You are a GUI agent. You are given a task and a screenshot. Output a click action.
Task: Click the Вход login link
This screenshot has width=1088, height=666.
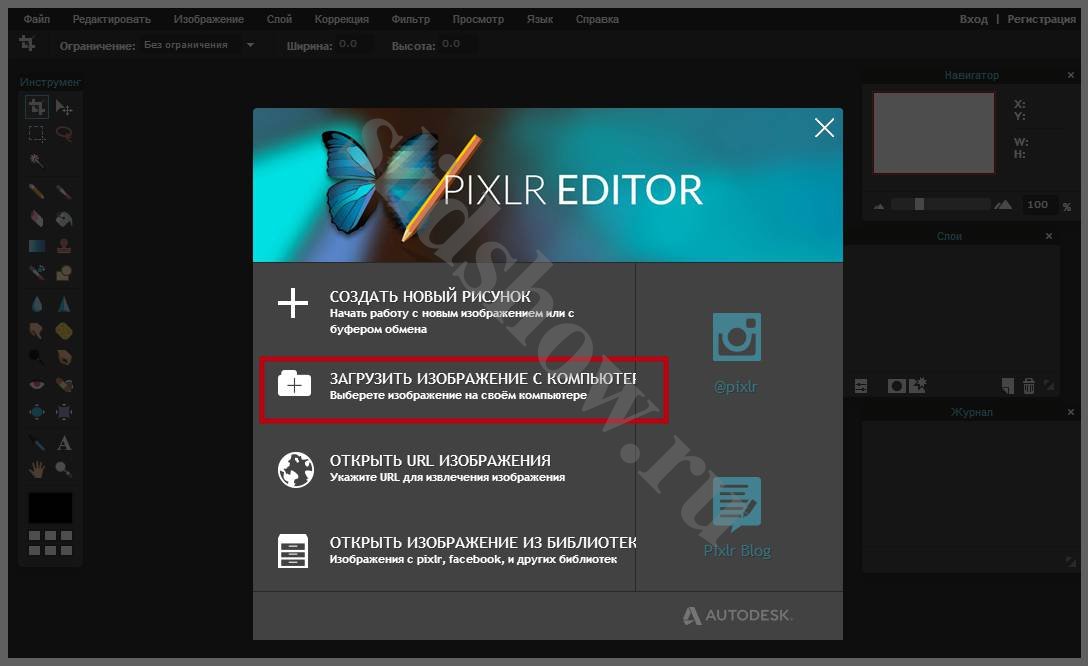tap(974, 19)
